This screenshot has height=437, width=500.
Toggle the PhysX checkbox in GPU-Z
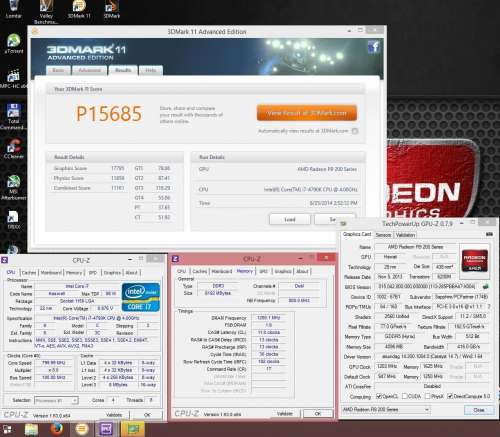pyautogui.click(x=427, y=396)
